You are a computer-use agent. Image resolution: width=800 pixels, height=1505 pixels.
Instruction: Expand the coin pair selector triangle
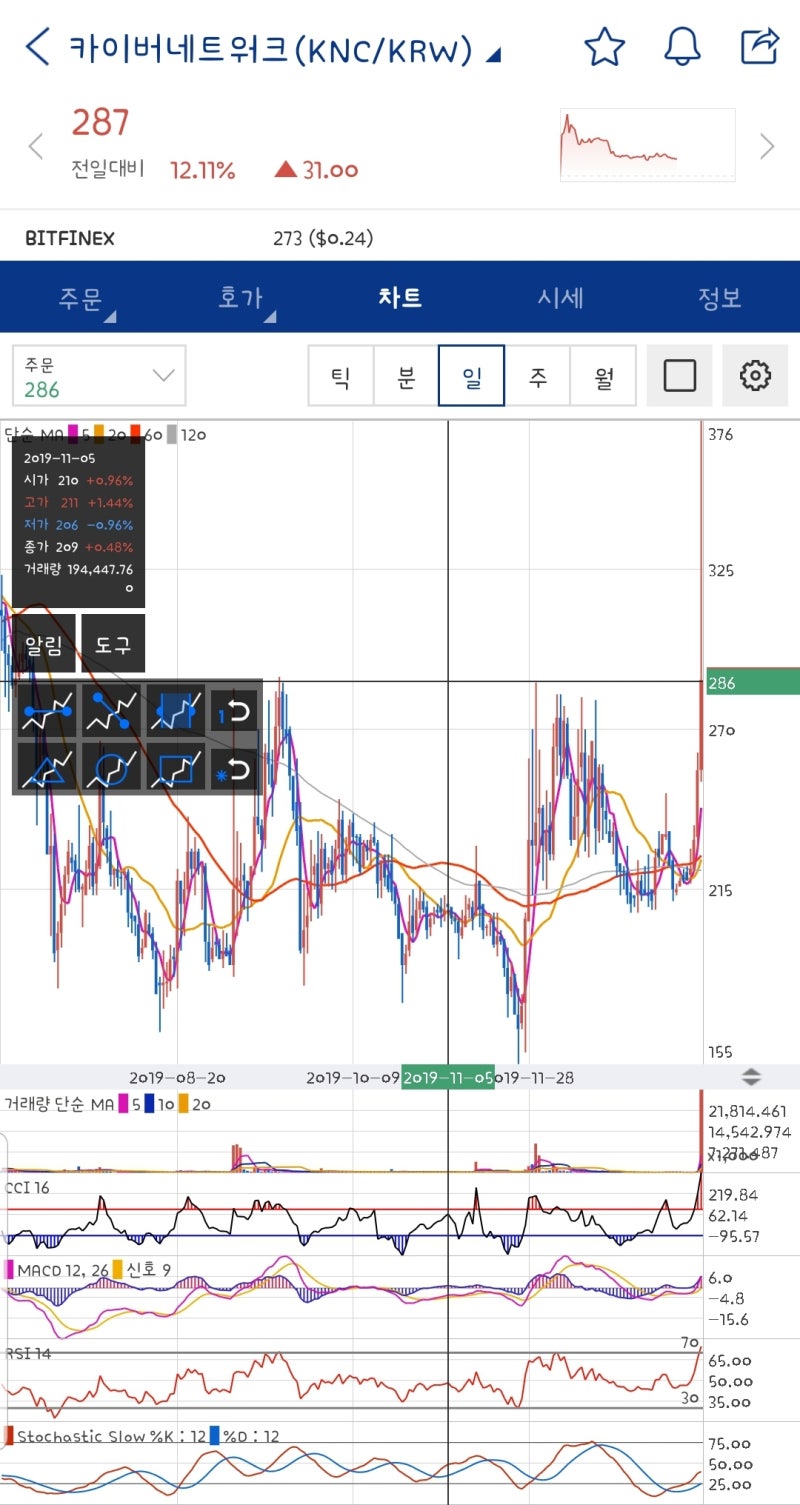coord(492,55)
